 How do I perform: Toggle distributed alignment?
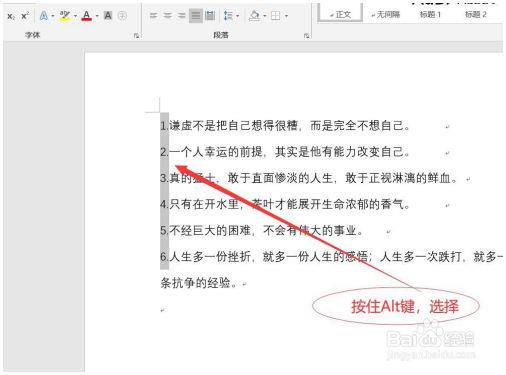coord(210,15)
